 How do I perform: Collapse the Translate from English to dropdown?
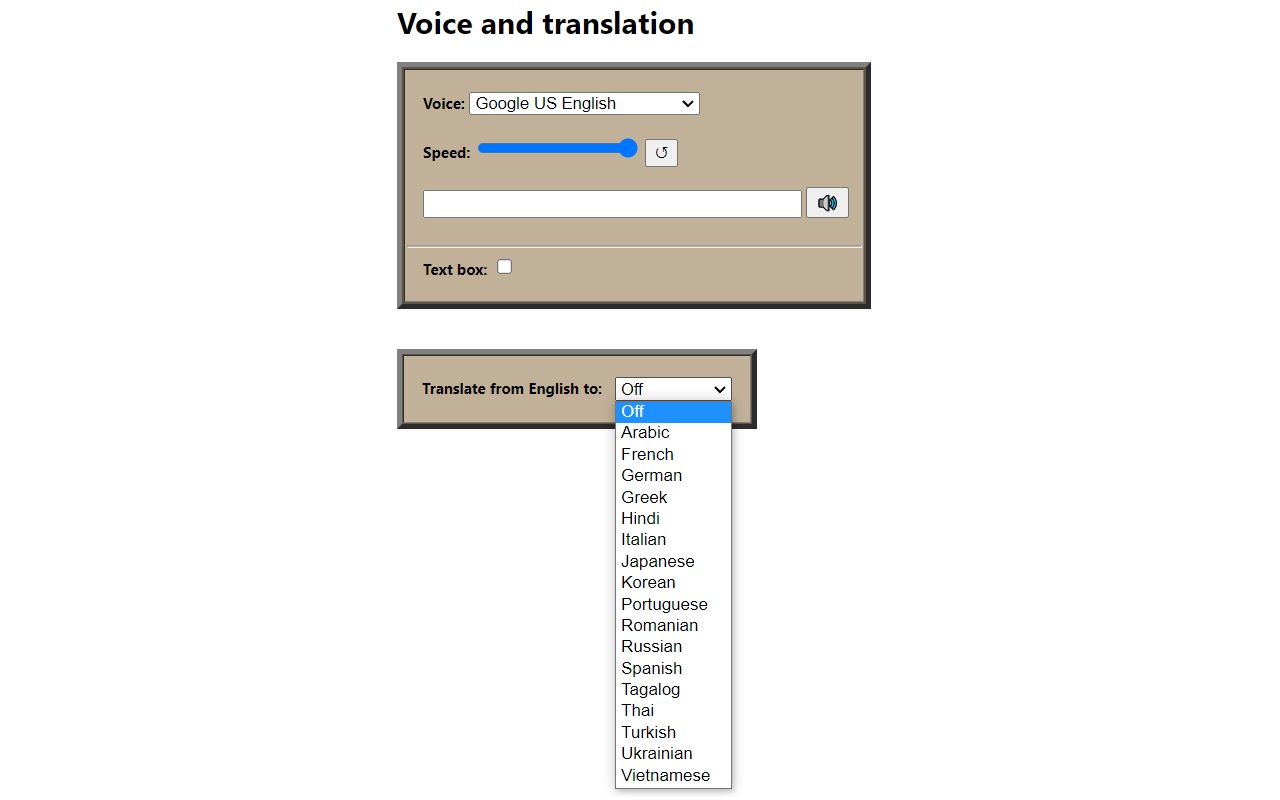[673, 389]
